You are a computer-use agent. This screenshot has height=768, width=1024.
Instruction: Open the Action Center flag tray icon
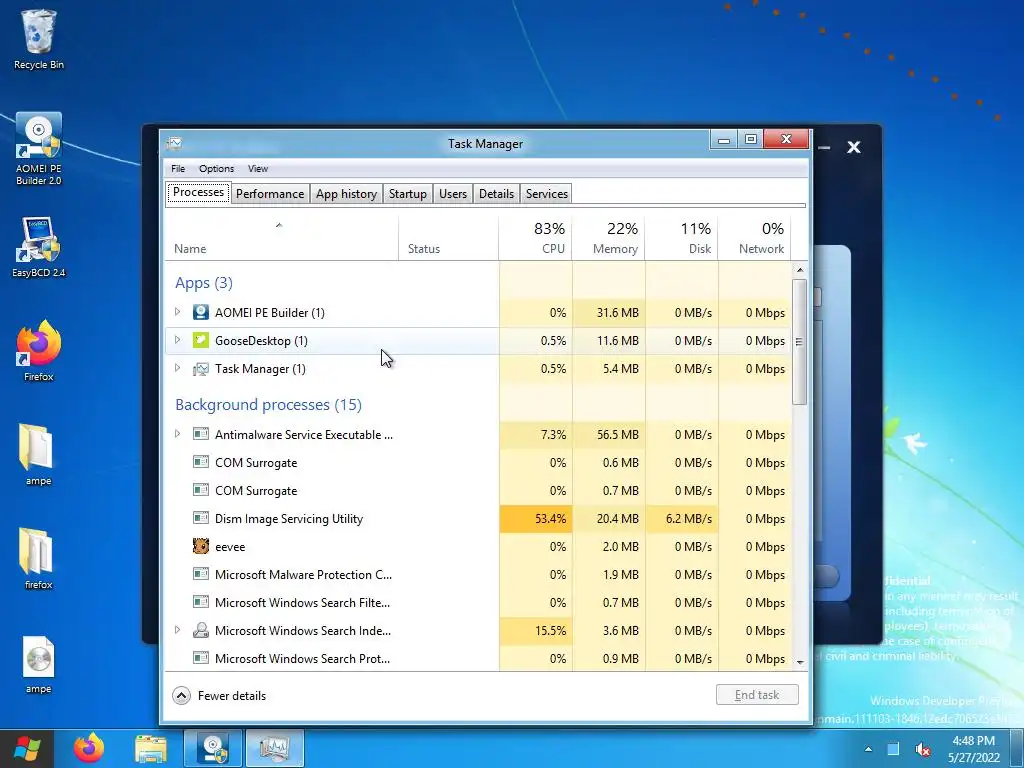pyautogui.click(x=893, y=749)
